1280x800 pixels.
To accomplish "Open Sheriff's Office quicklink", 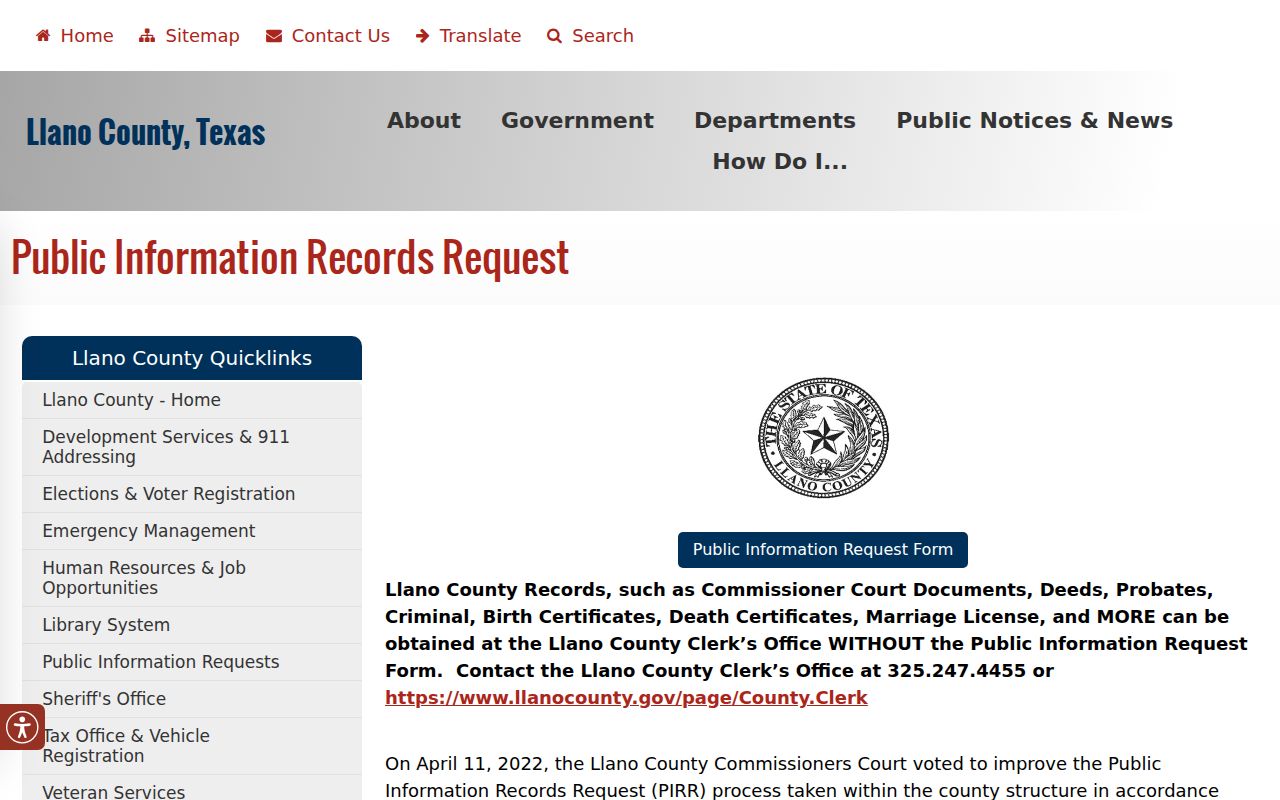I will pos(192,699).
